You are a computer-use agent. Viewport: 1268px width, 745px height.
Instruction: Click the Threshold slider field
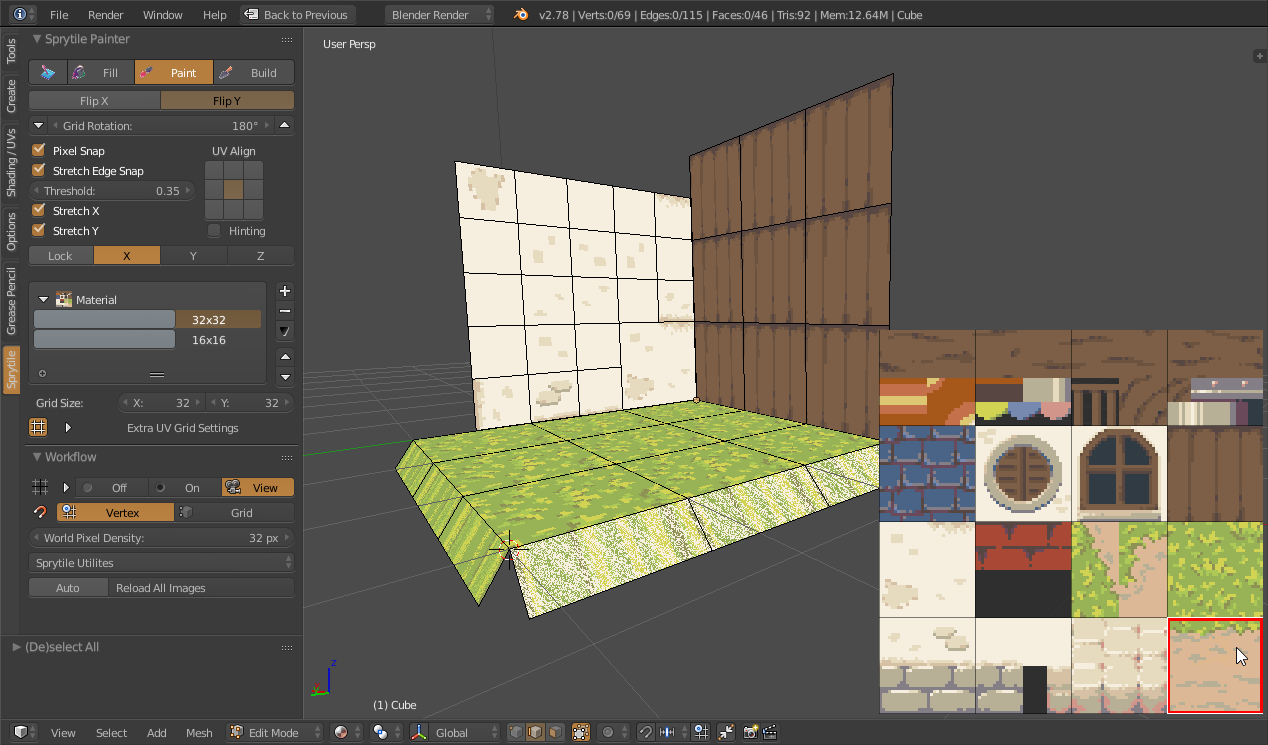(111, 190)
